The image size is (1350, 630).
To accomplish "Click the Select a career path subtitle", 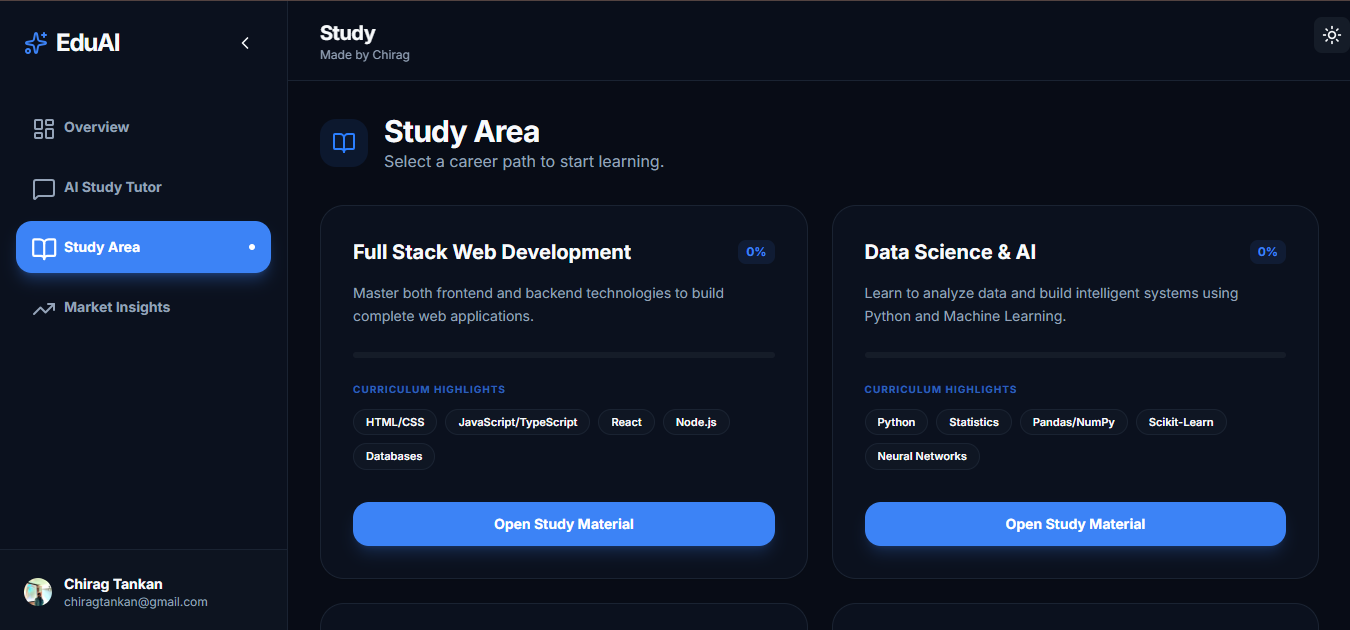I will pyautogui.click(x=524, y=161).
